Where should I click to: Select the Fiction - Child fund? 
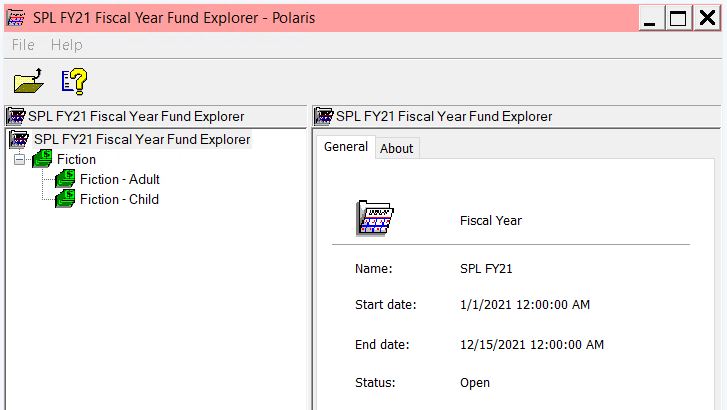[x=119, y=199]
